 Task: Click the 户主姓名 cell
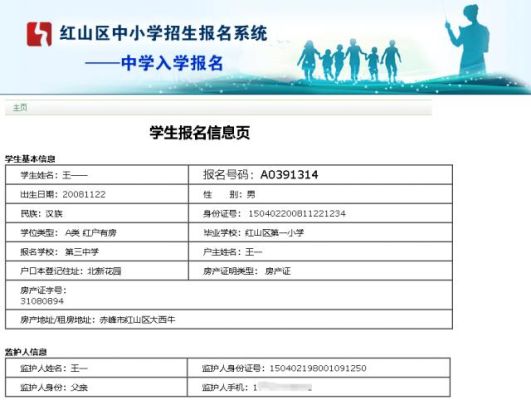320,252
